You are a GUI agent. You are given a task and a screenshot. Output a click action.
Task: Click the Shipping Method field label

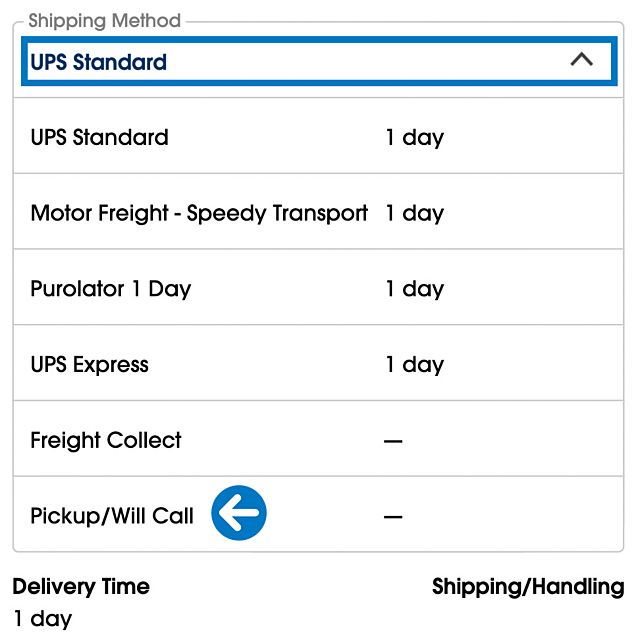click(x=104, y=21)
